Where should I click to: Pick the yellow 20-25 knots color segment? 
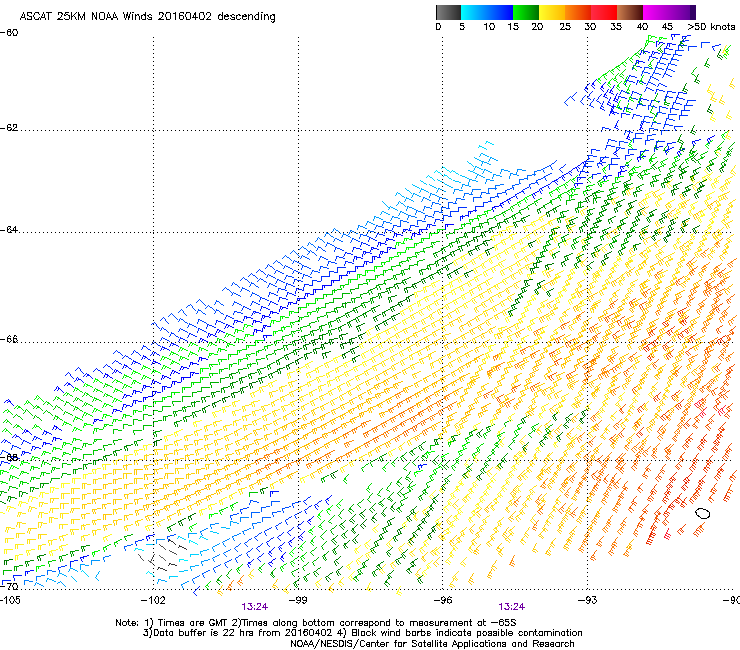[552, 12]
